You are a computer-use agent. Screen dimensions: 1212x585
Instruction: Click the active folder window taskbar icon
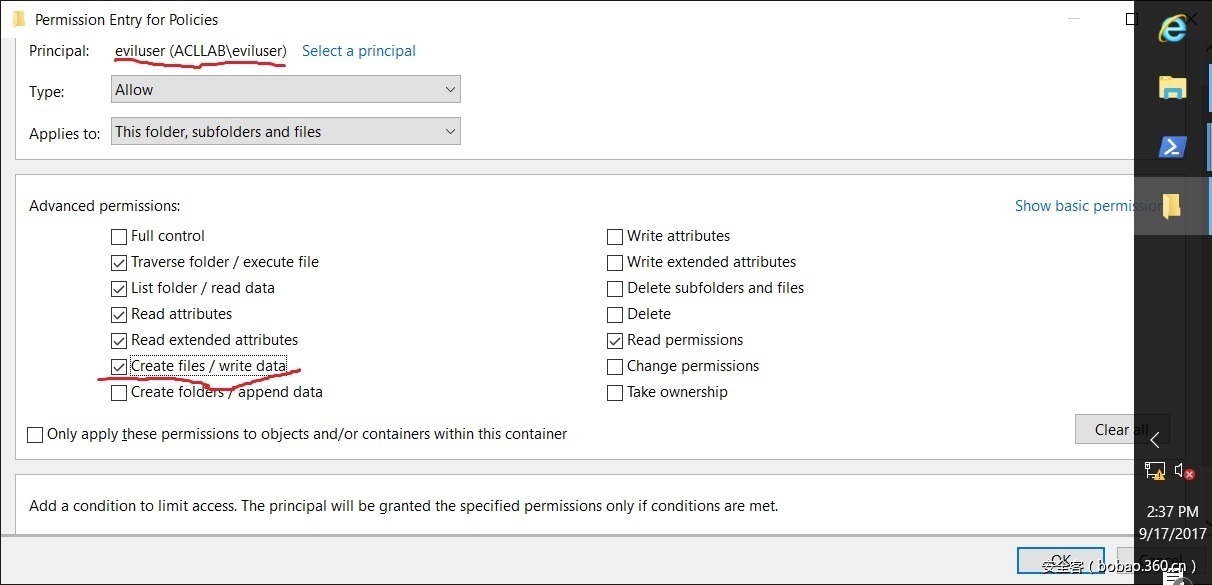pos(1172,206)
